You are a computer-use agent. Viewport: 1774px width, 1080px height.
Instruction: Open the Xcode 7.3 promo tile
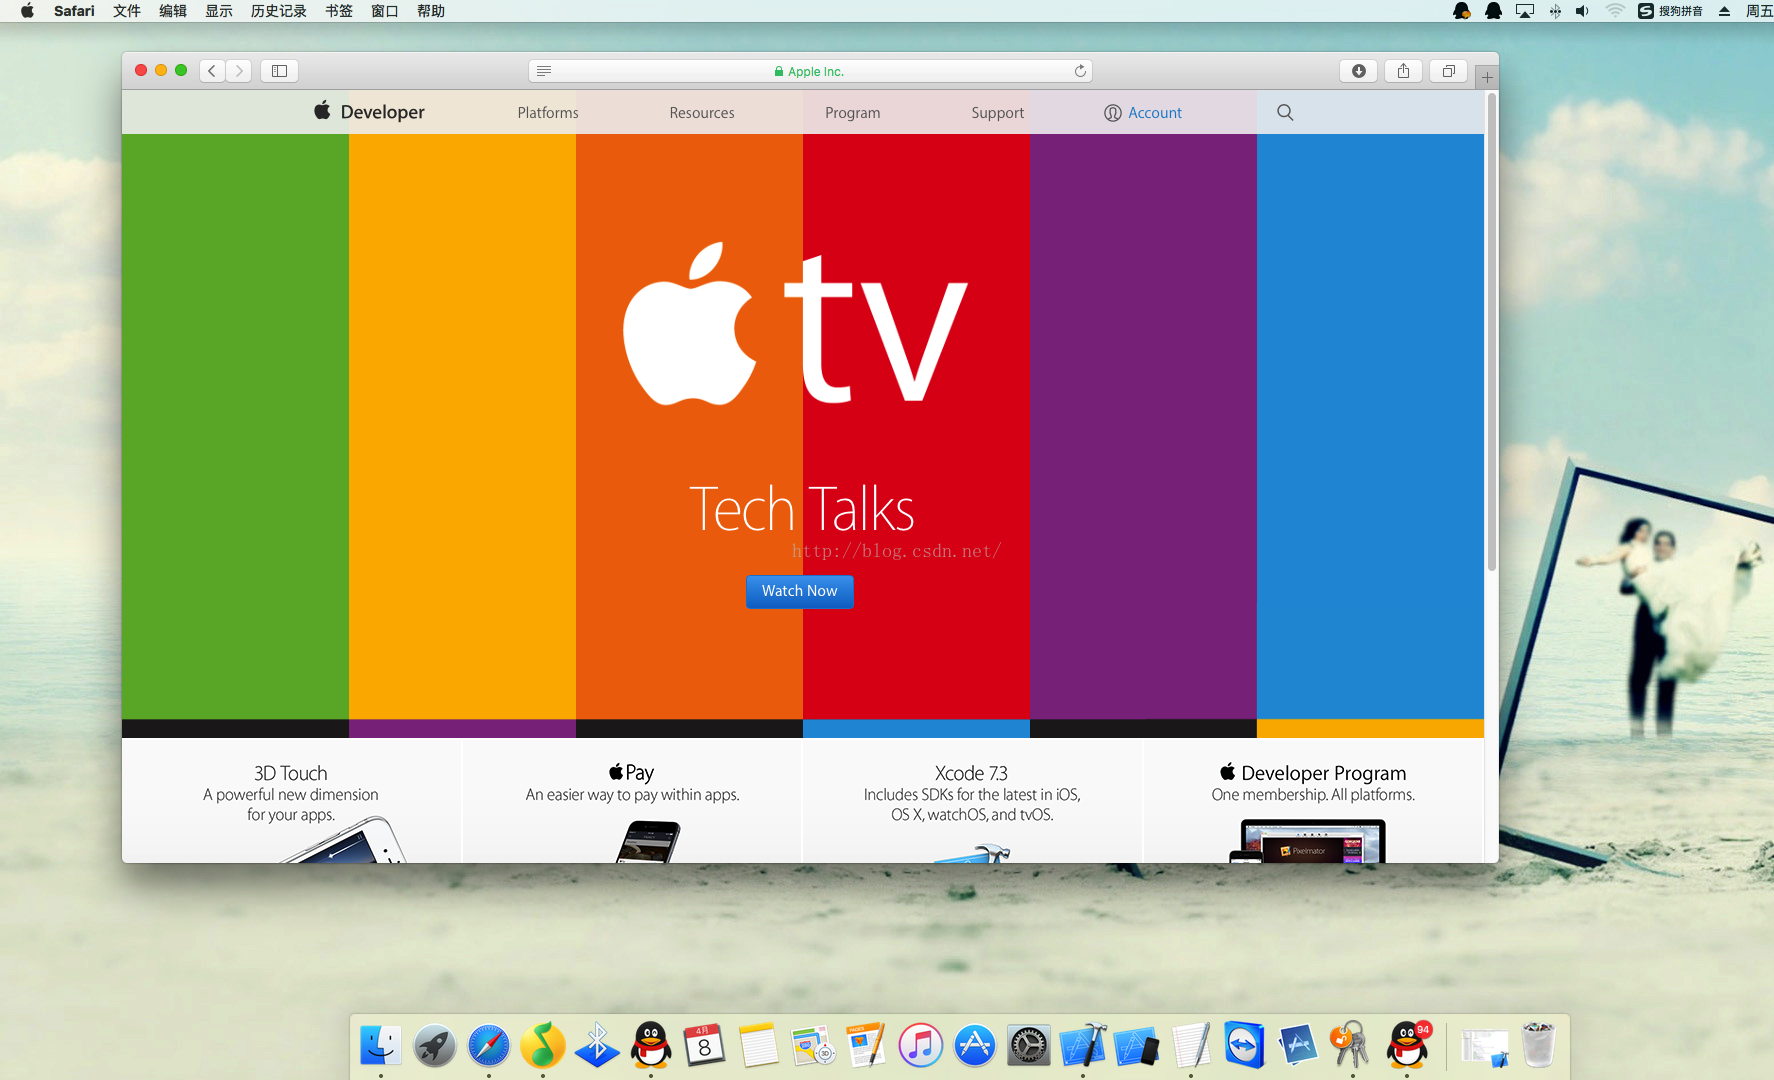pyautogui.click(x=972, y=800)
